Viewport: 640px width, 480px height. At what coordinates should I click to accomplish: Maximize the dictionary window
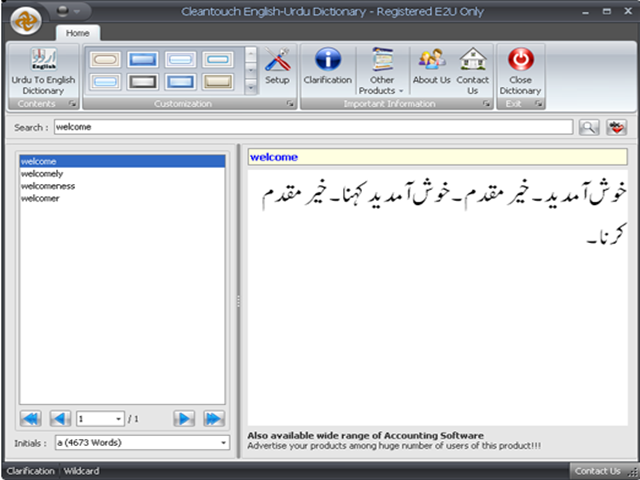coord(607,12)
